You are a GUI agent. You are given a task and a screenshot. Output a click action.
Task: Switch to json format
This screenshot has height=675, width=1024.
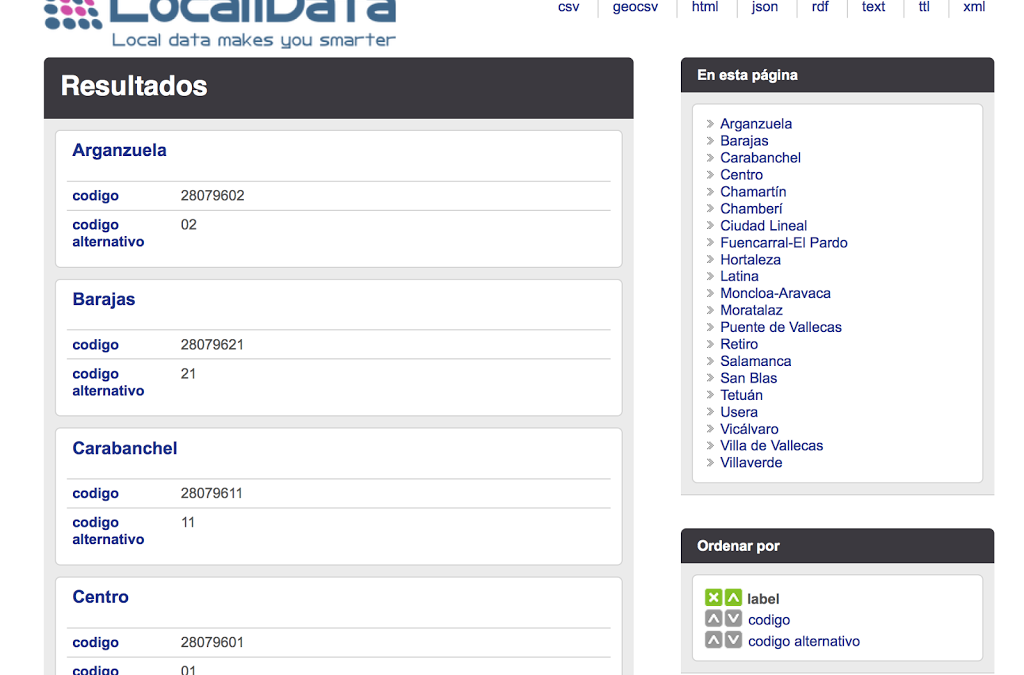[x=764, y=7]
